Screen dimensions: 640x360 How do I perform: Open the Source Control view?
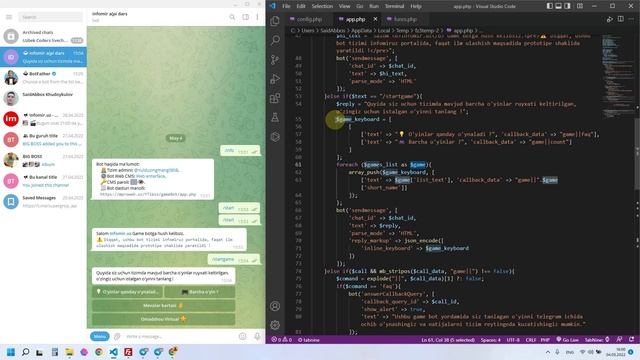tap(275, 60)
